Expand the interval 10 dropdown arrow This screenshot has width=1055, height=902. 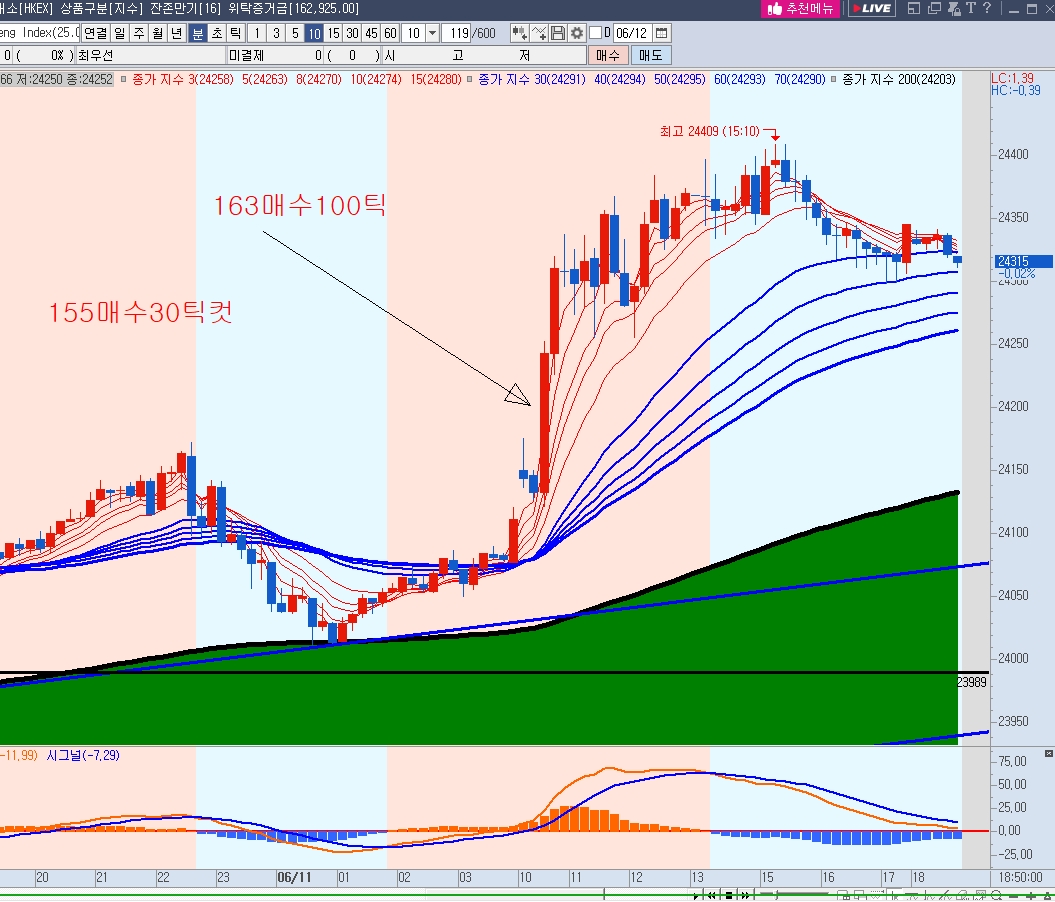pos(433,33)
